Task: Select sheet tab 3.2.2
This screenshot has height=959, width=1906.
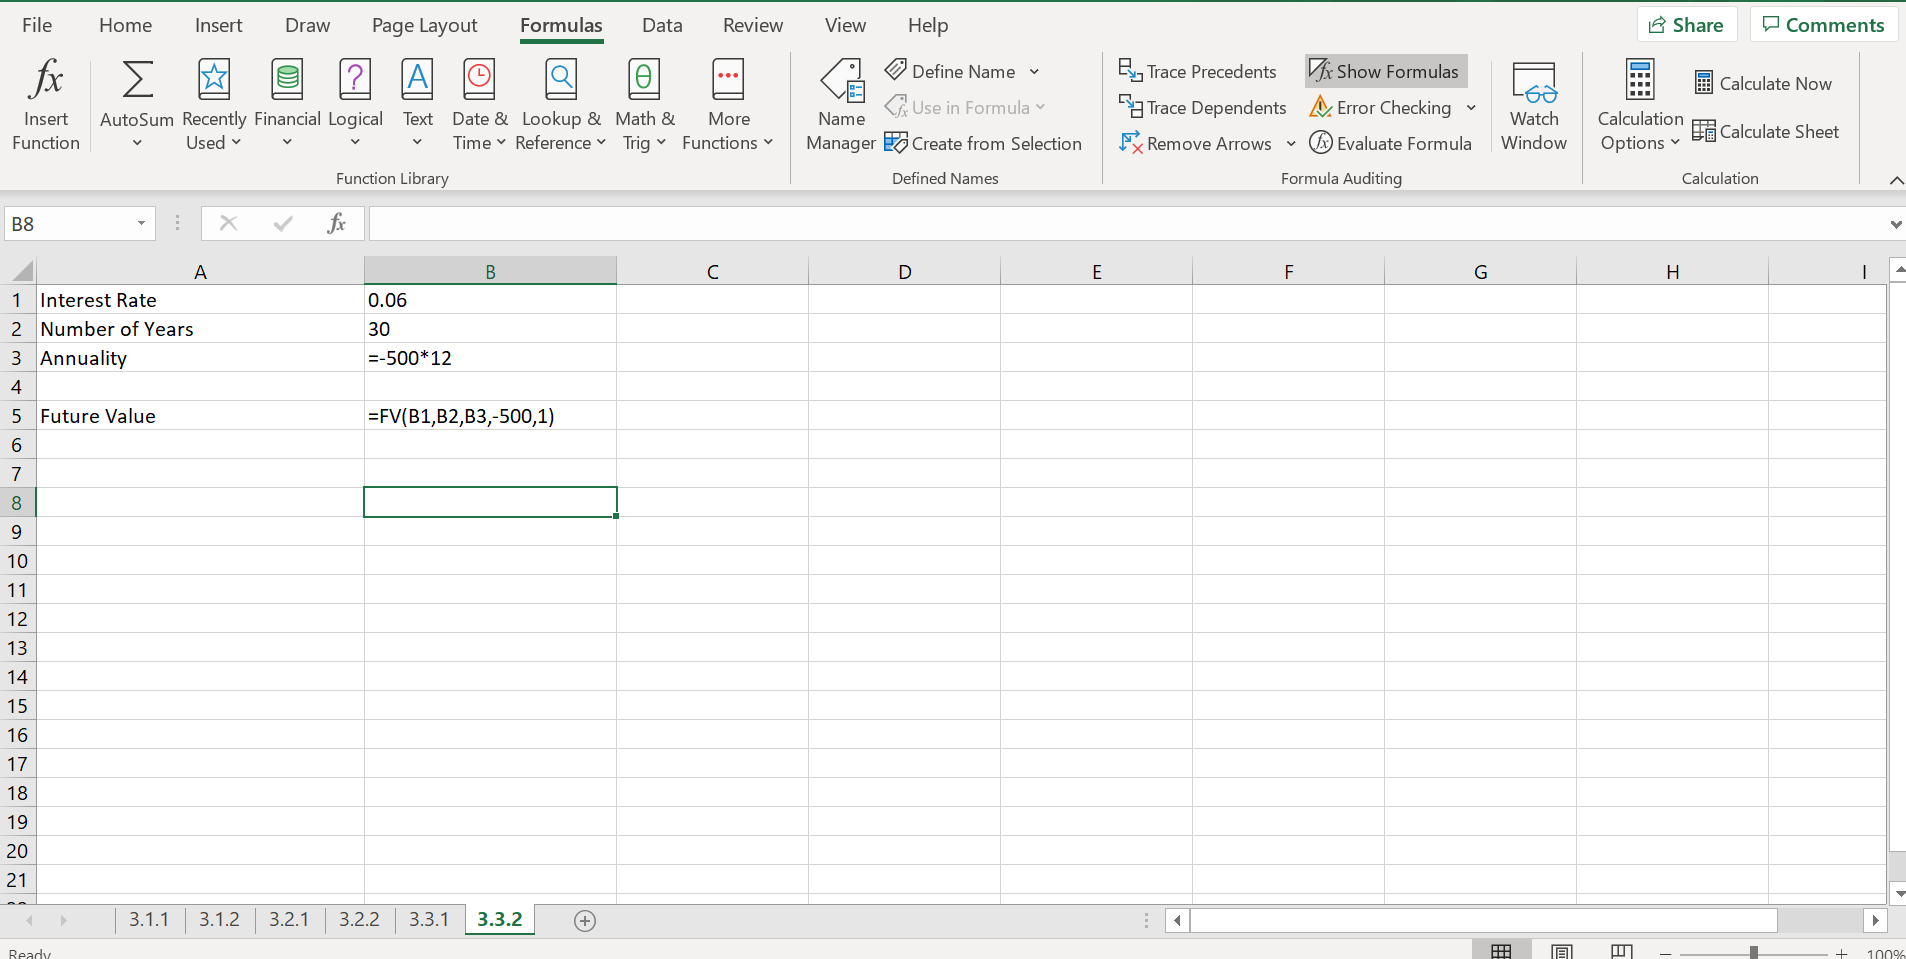Action: coord(359,920)
